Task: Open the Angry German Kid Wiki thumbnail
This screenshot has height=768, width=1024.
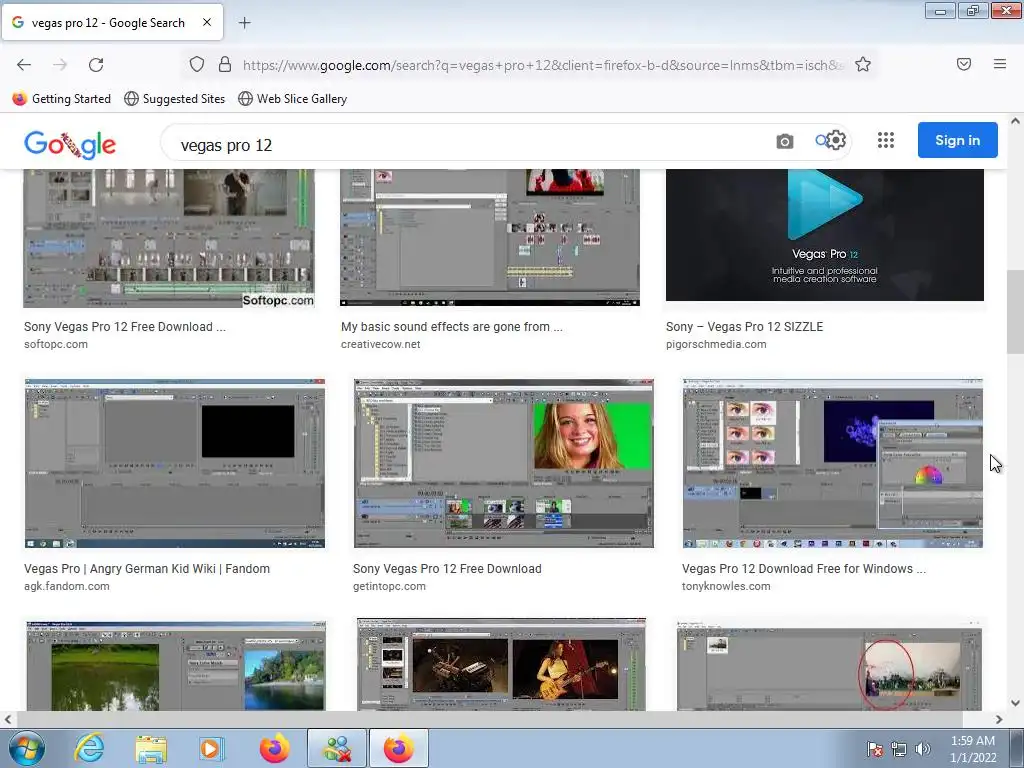Action: [175, 463]
